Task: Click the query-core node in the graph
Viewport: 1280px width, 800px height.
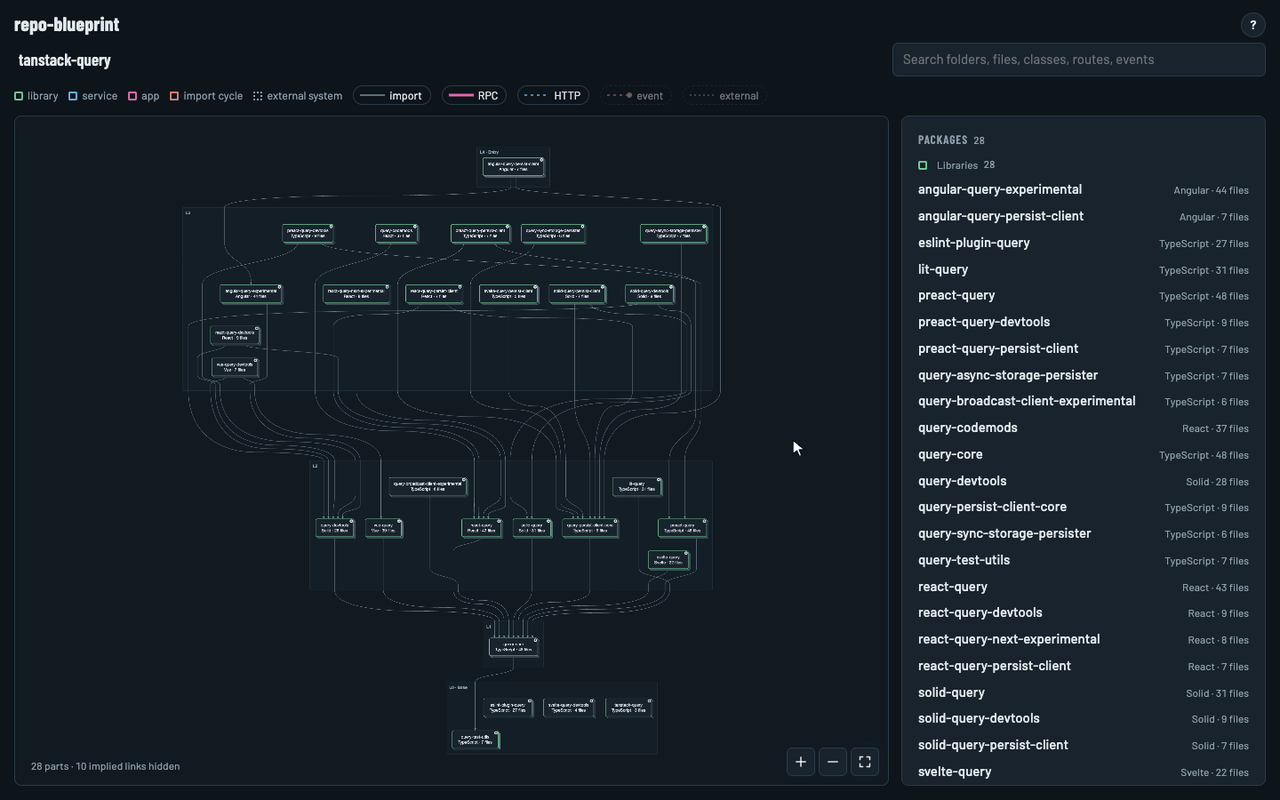Action: click(513, 647)
